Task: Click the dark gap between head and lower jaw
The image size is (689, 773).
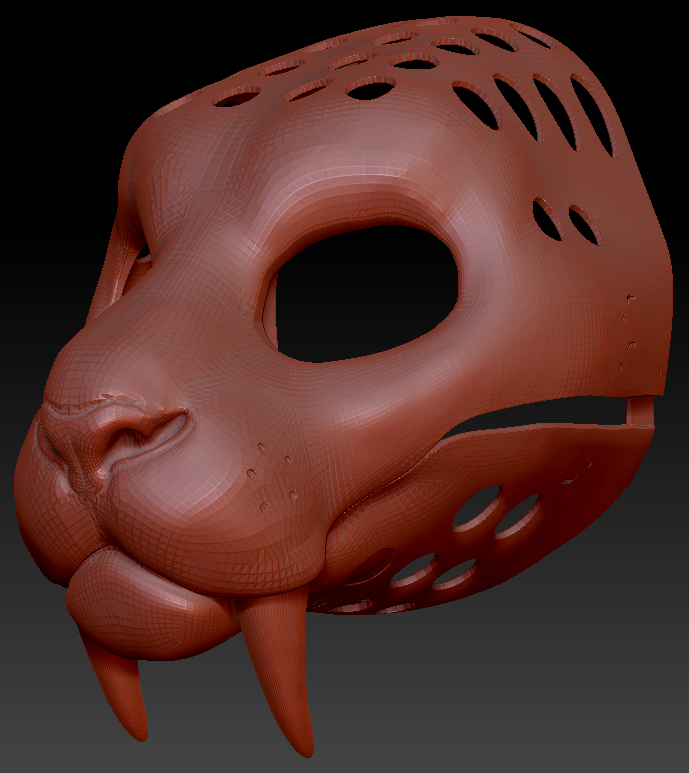Action: (x=540, y=412)
